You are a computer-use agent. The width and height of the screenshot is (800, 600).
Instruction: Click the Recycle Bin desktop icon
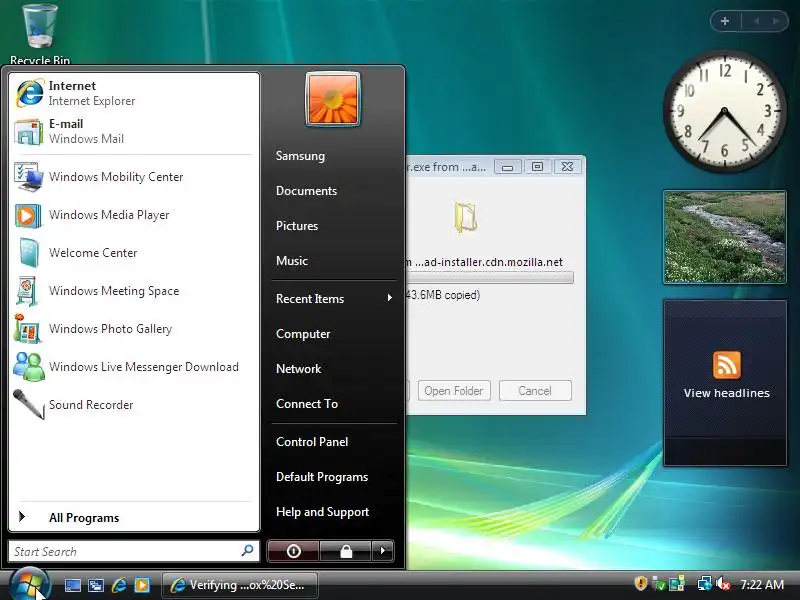(x=40, y=34)
